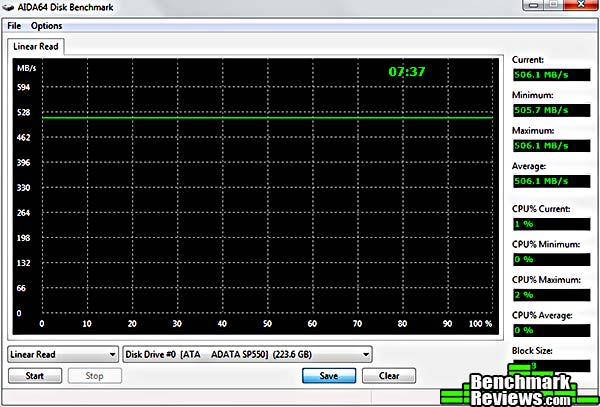Clear the benchmark graph
The height and width of the screenshot is (407, 600).
388,376
